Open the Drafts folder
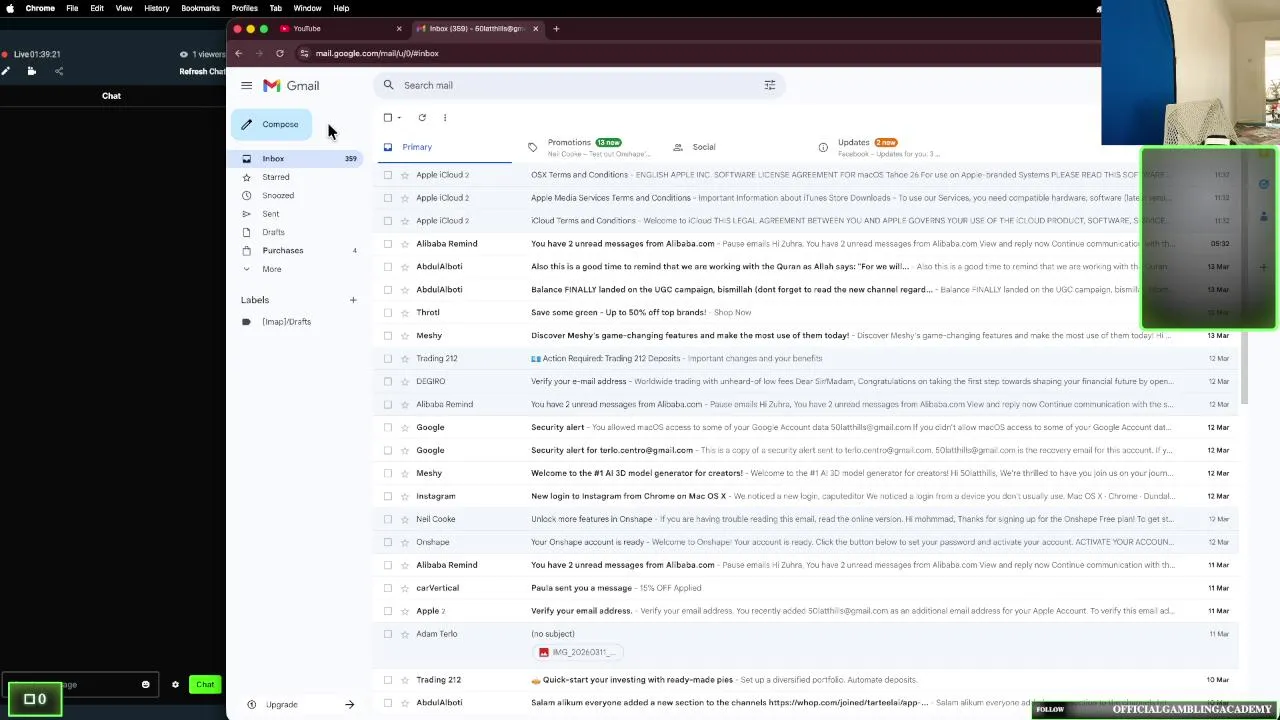 click(297, 232)
